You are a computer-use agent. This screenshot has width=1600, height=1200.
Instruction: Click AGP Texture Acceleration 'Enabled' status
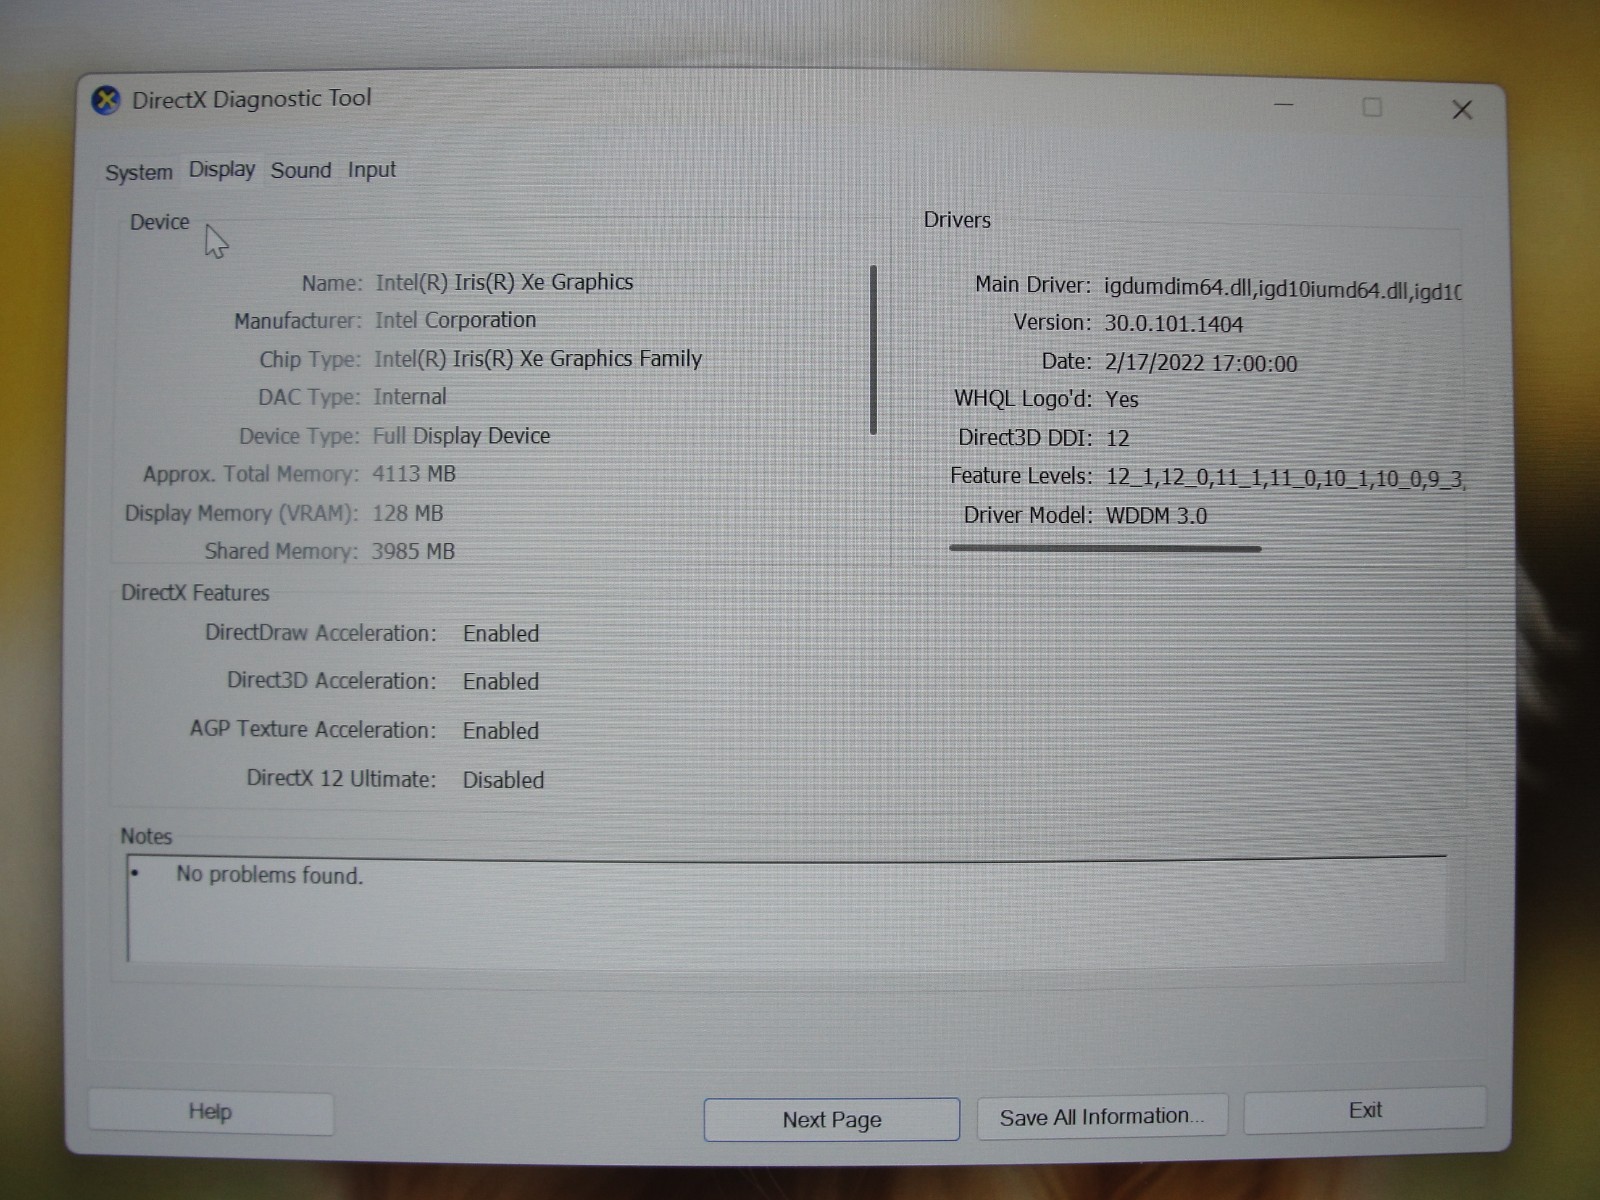[501, 731]
